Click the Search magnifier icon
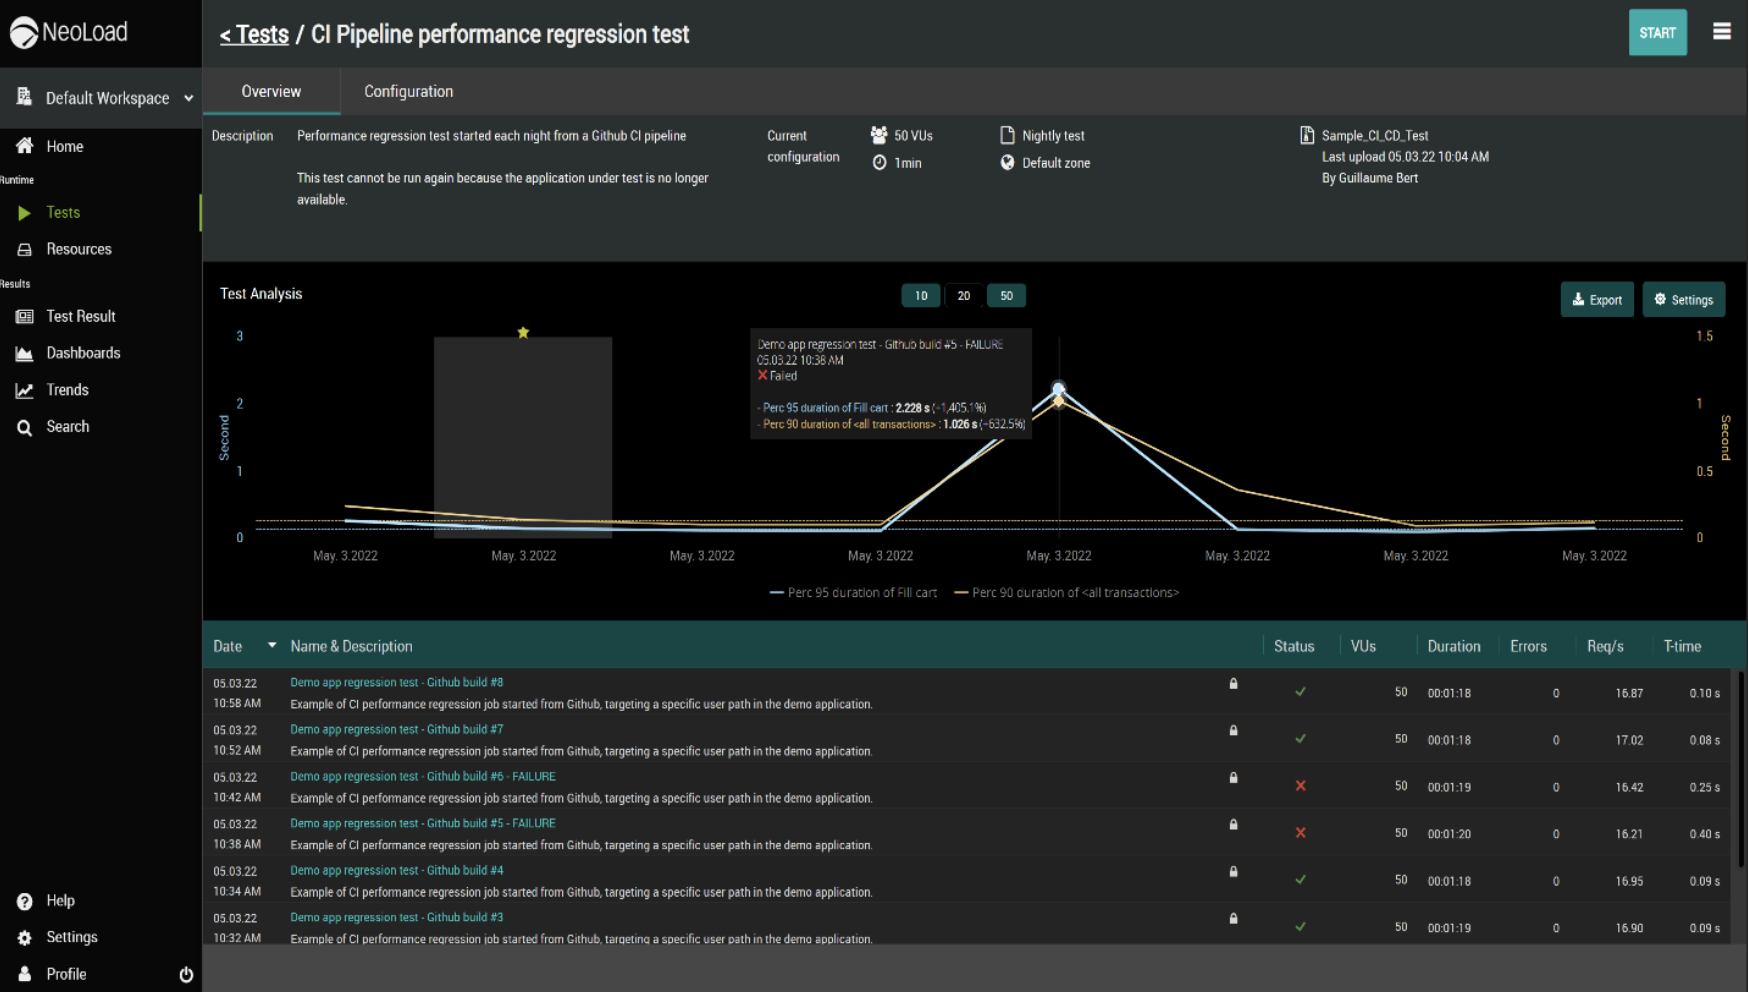Viewport: 1748px width, 992px height. (25, 427)
